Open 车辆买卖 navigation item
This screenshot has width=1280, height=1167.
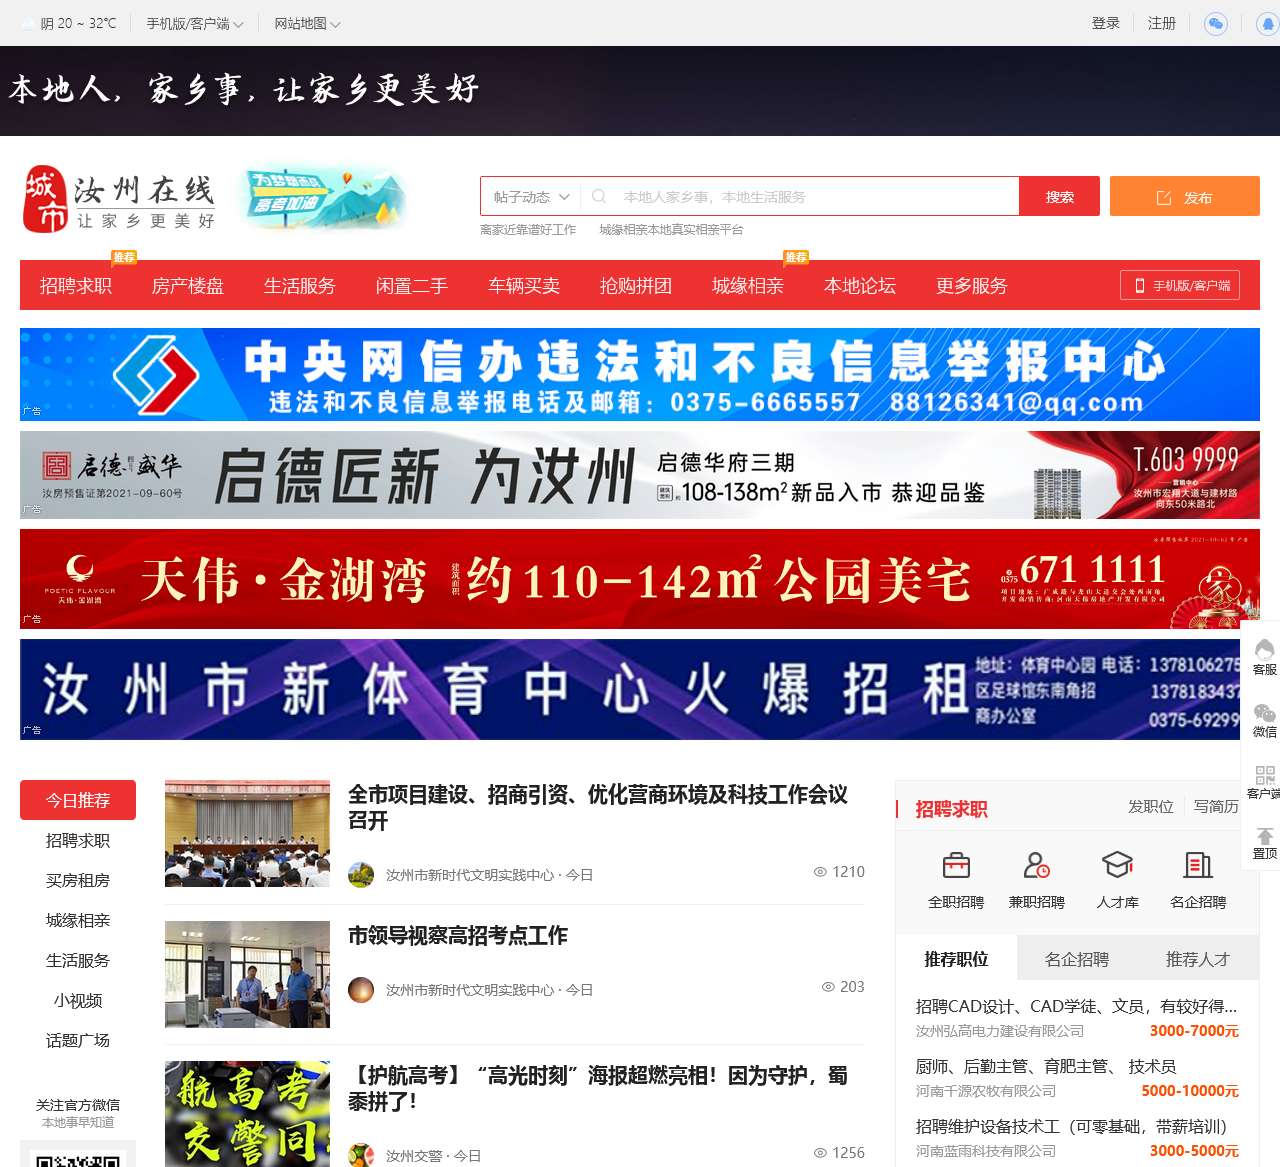tap(524, 286)
